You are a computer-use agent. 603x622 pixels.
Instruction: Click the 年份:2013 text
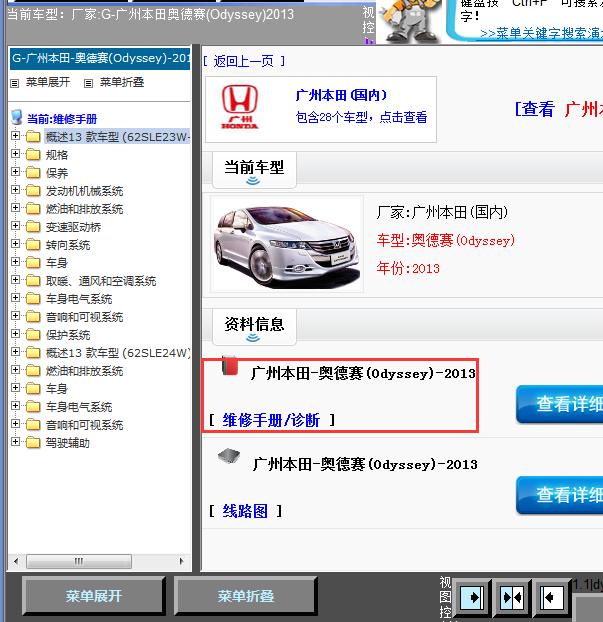tap(408, 269)
